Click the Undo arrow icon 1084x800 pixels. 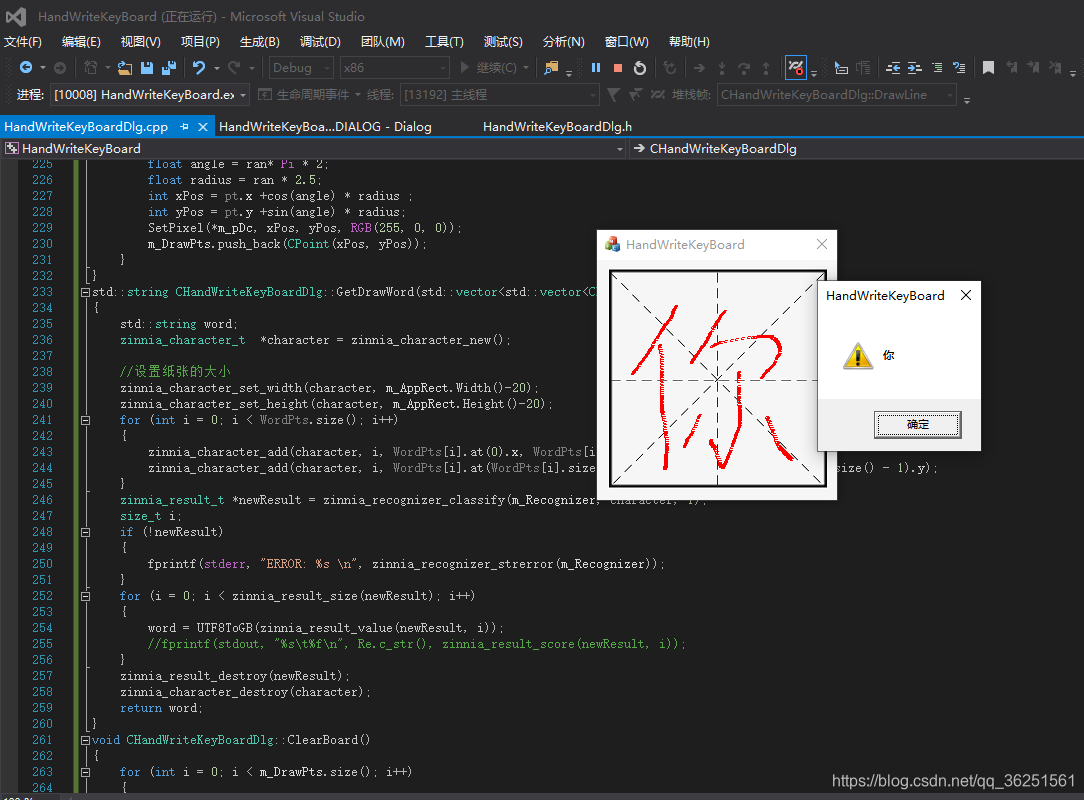[x=199, y=68]
